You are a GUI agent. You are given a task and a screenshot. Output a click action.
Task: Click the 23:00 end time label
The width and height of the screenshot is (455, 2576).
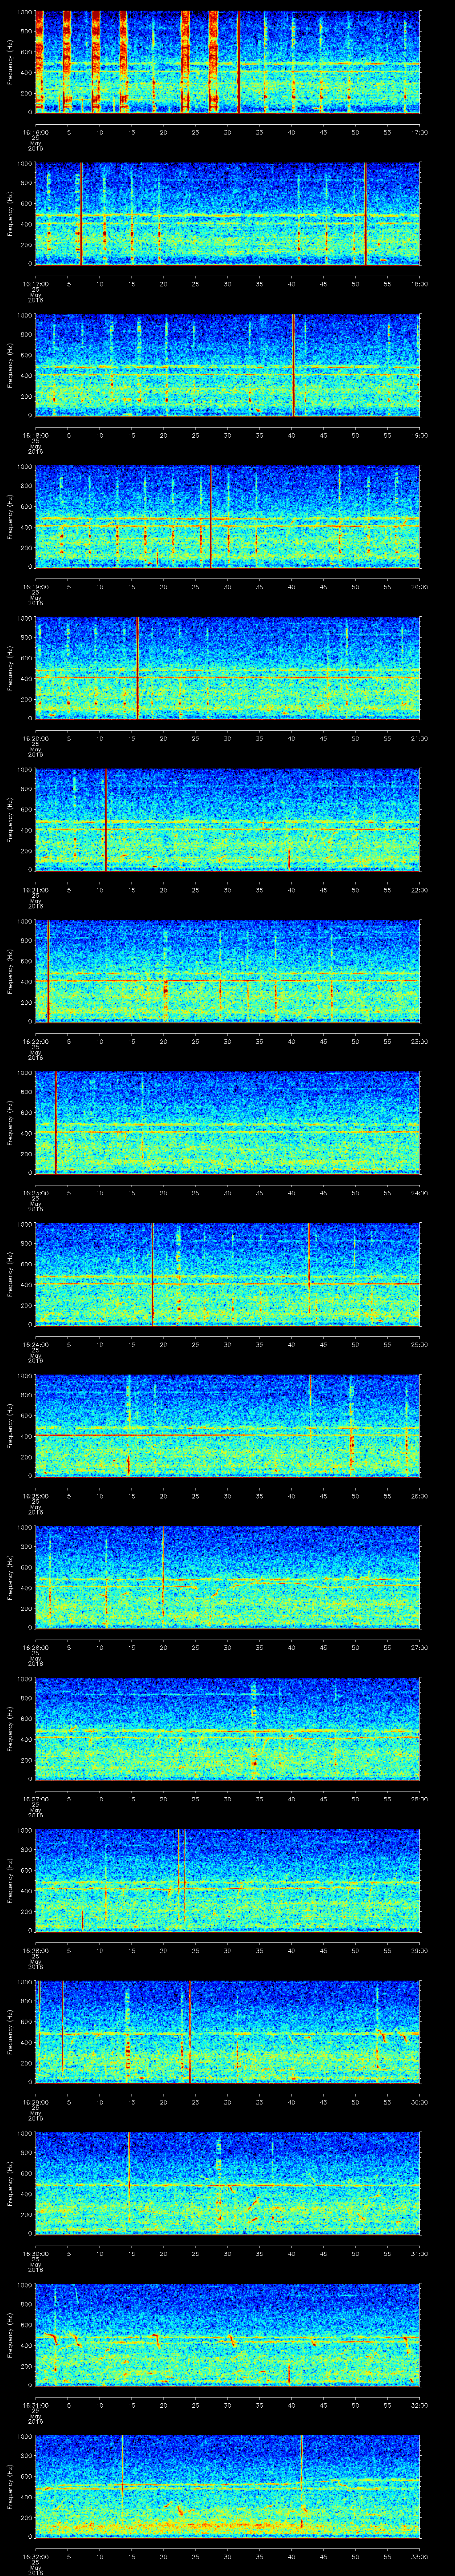[x=419, y=1041]
